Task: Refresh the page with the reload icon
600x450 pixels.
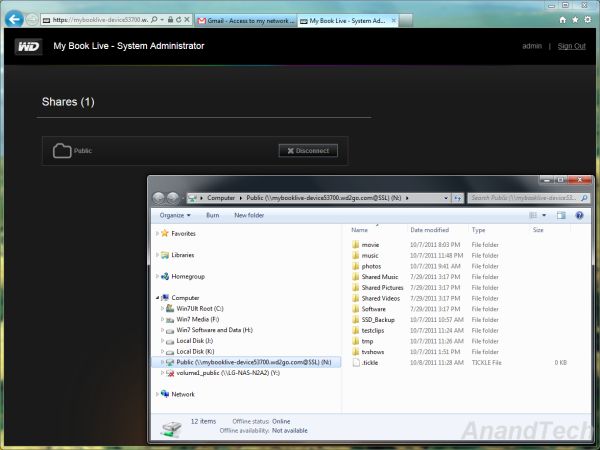Action: (179, 20)
